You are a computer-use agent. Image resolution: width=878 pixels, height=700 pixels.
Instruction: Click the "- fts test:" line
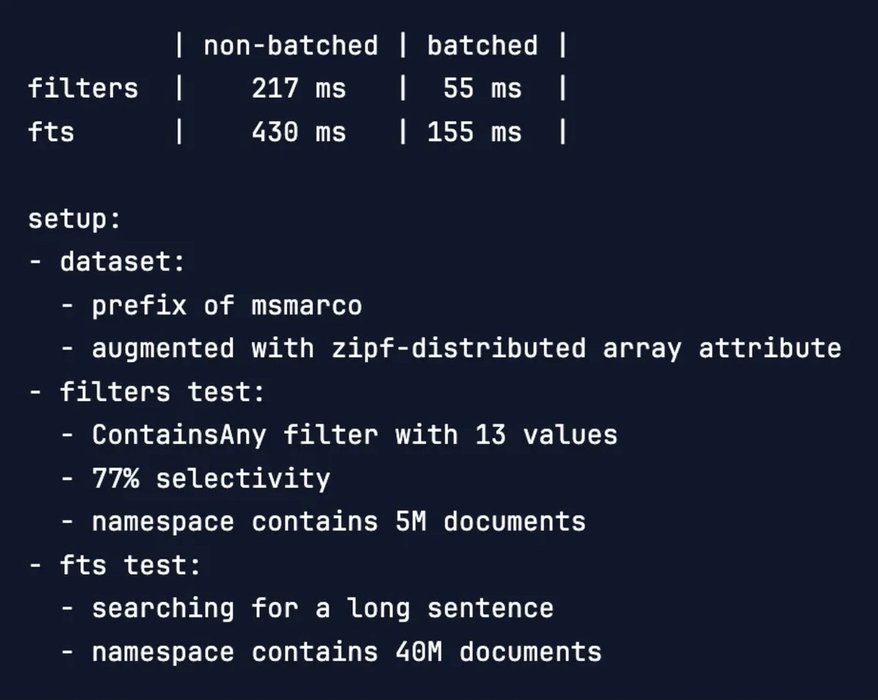(x=115, y=565)
